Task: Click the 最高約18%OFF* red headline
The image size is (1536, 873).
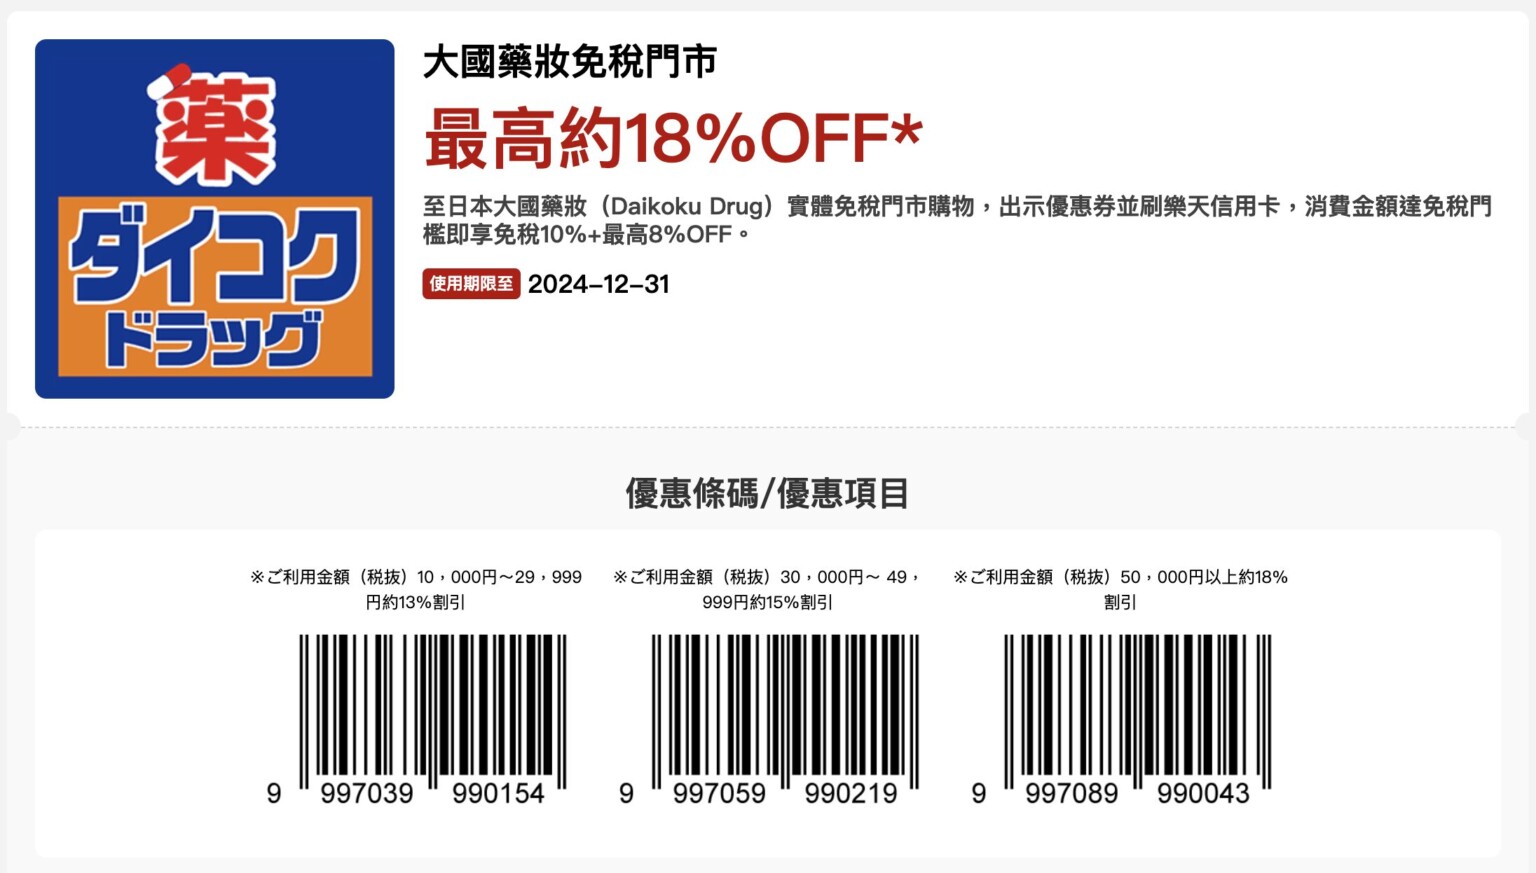Action: click(x=673, y=139)
